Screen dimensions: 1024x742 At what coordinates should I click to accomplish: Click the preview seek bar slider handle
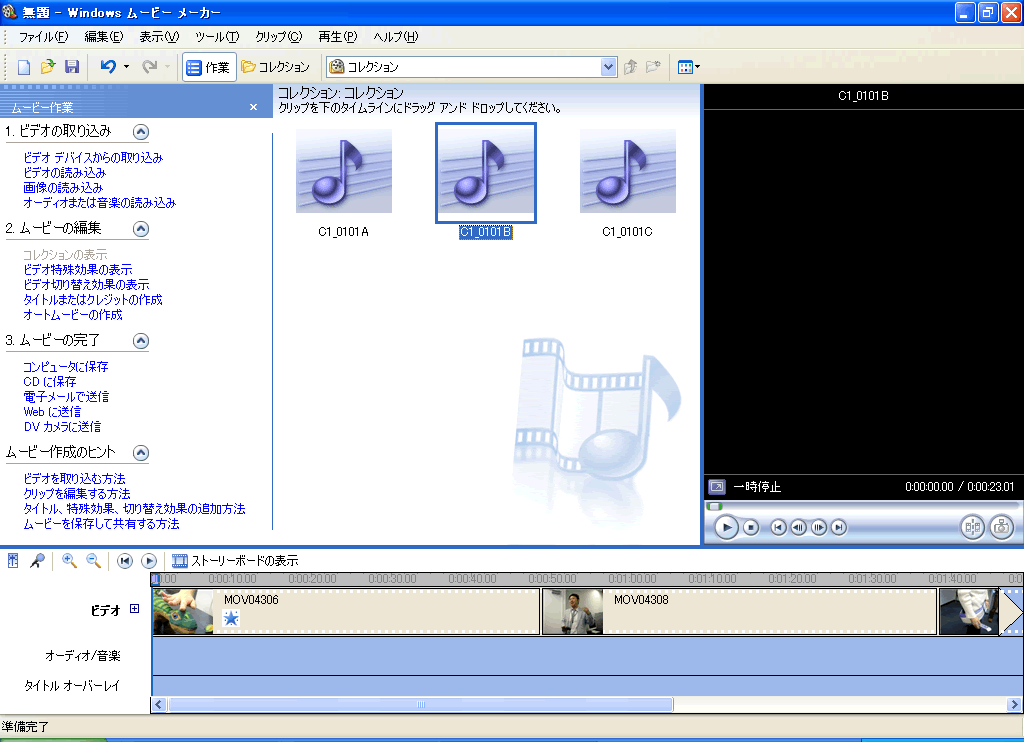715,506
